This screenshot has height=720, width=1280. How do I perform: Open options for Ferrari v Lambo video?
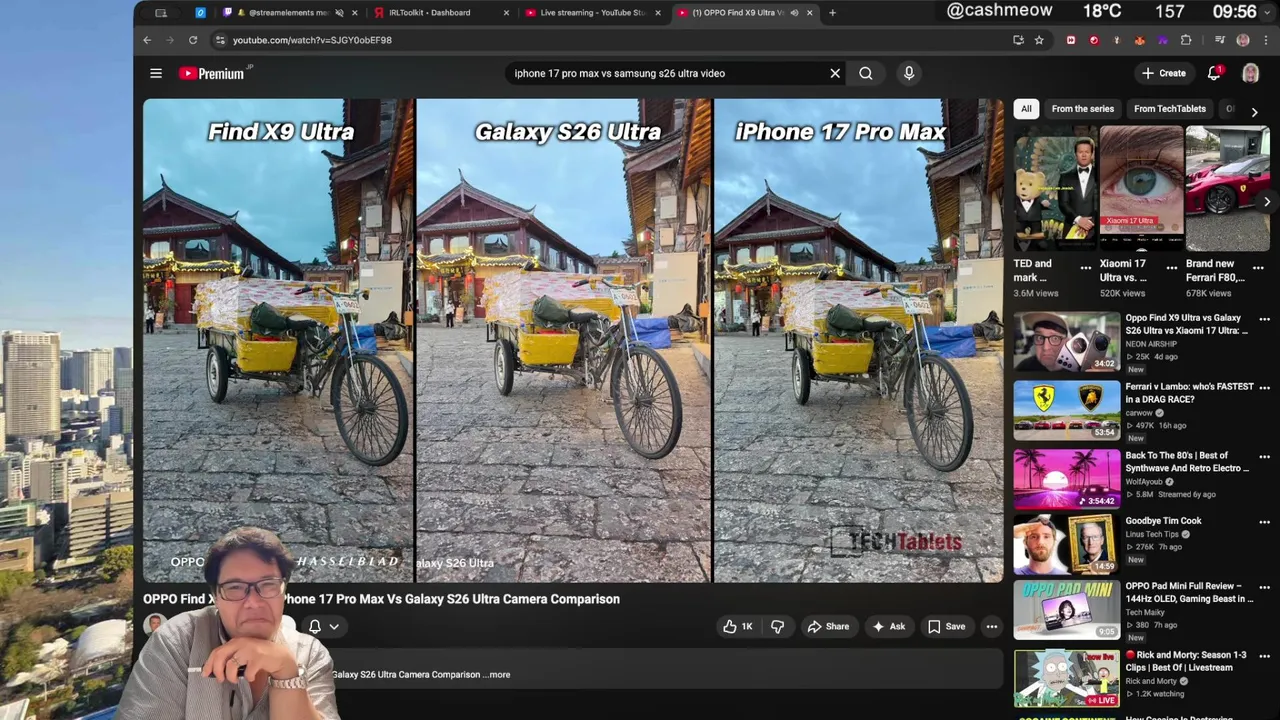(1264, 387)
